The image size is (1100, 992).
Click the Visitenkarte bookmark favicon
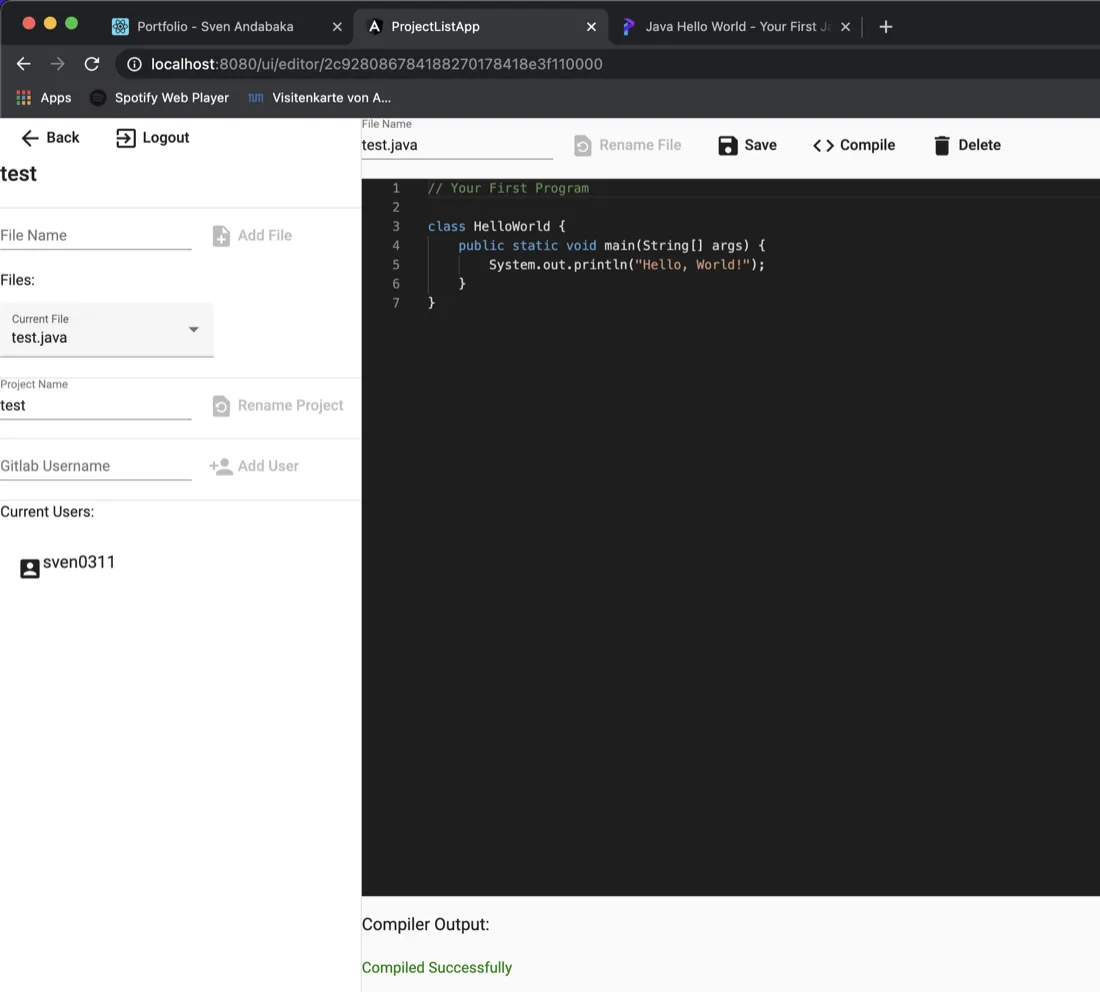pyautogui.click(x=255, y=98)
